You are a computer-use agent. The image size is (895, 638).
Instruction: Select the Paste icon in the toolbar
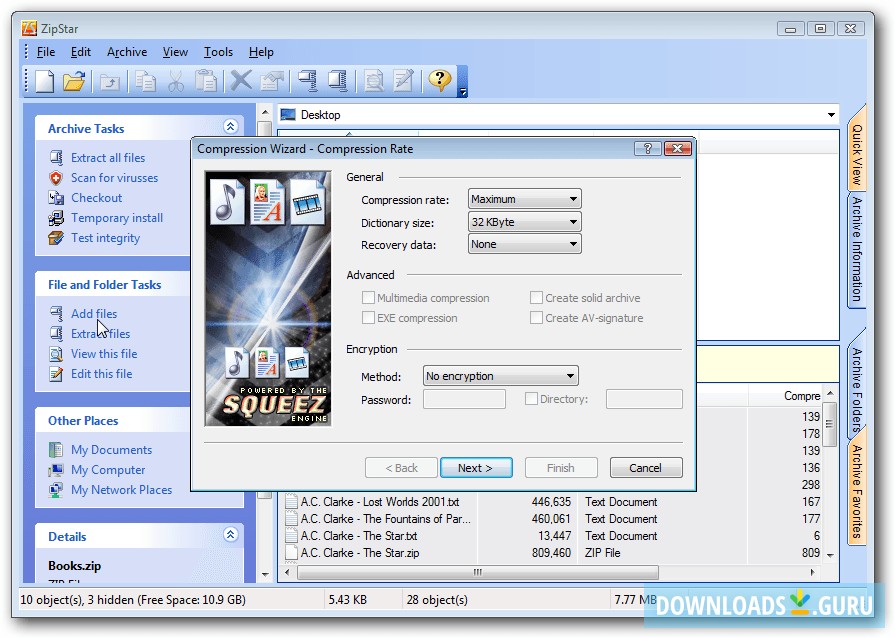tap(208, 82)
